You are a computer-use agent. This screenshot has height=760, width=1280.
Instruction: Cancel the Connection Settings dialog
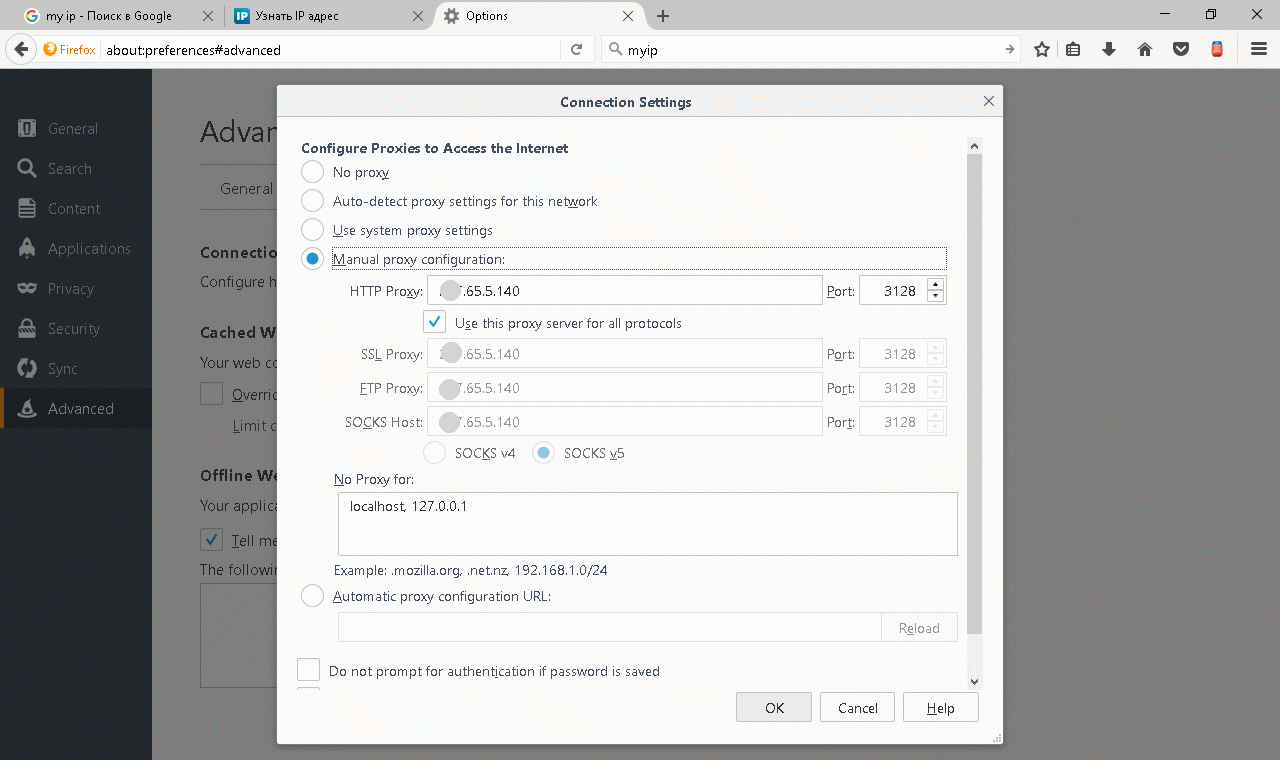(x=857, y=707)
